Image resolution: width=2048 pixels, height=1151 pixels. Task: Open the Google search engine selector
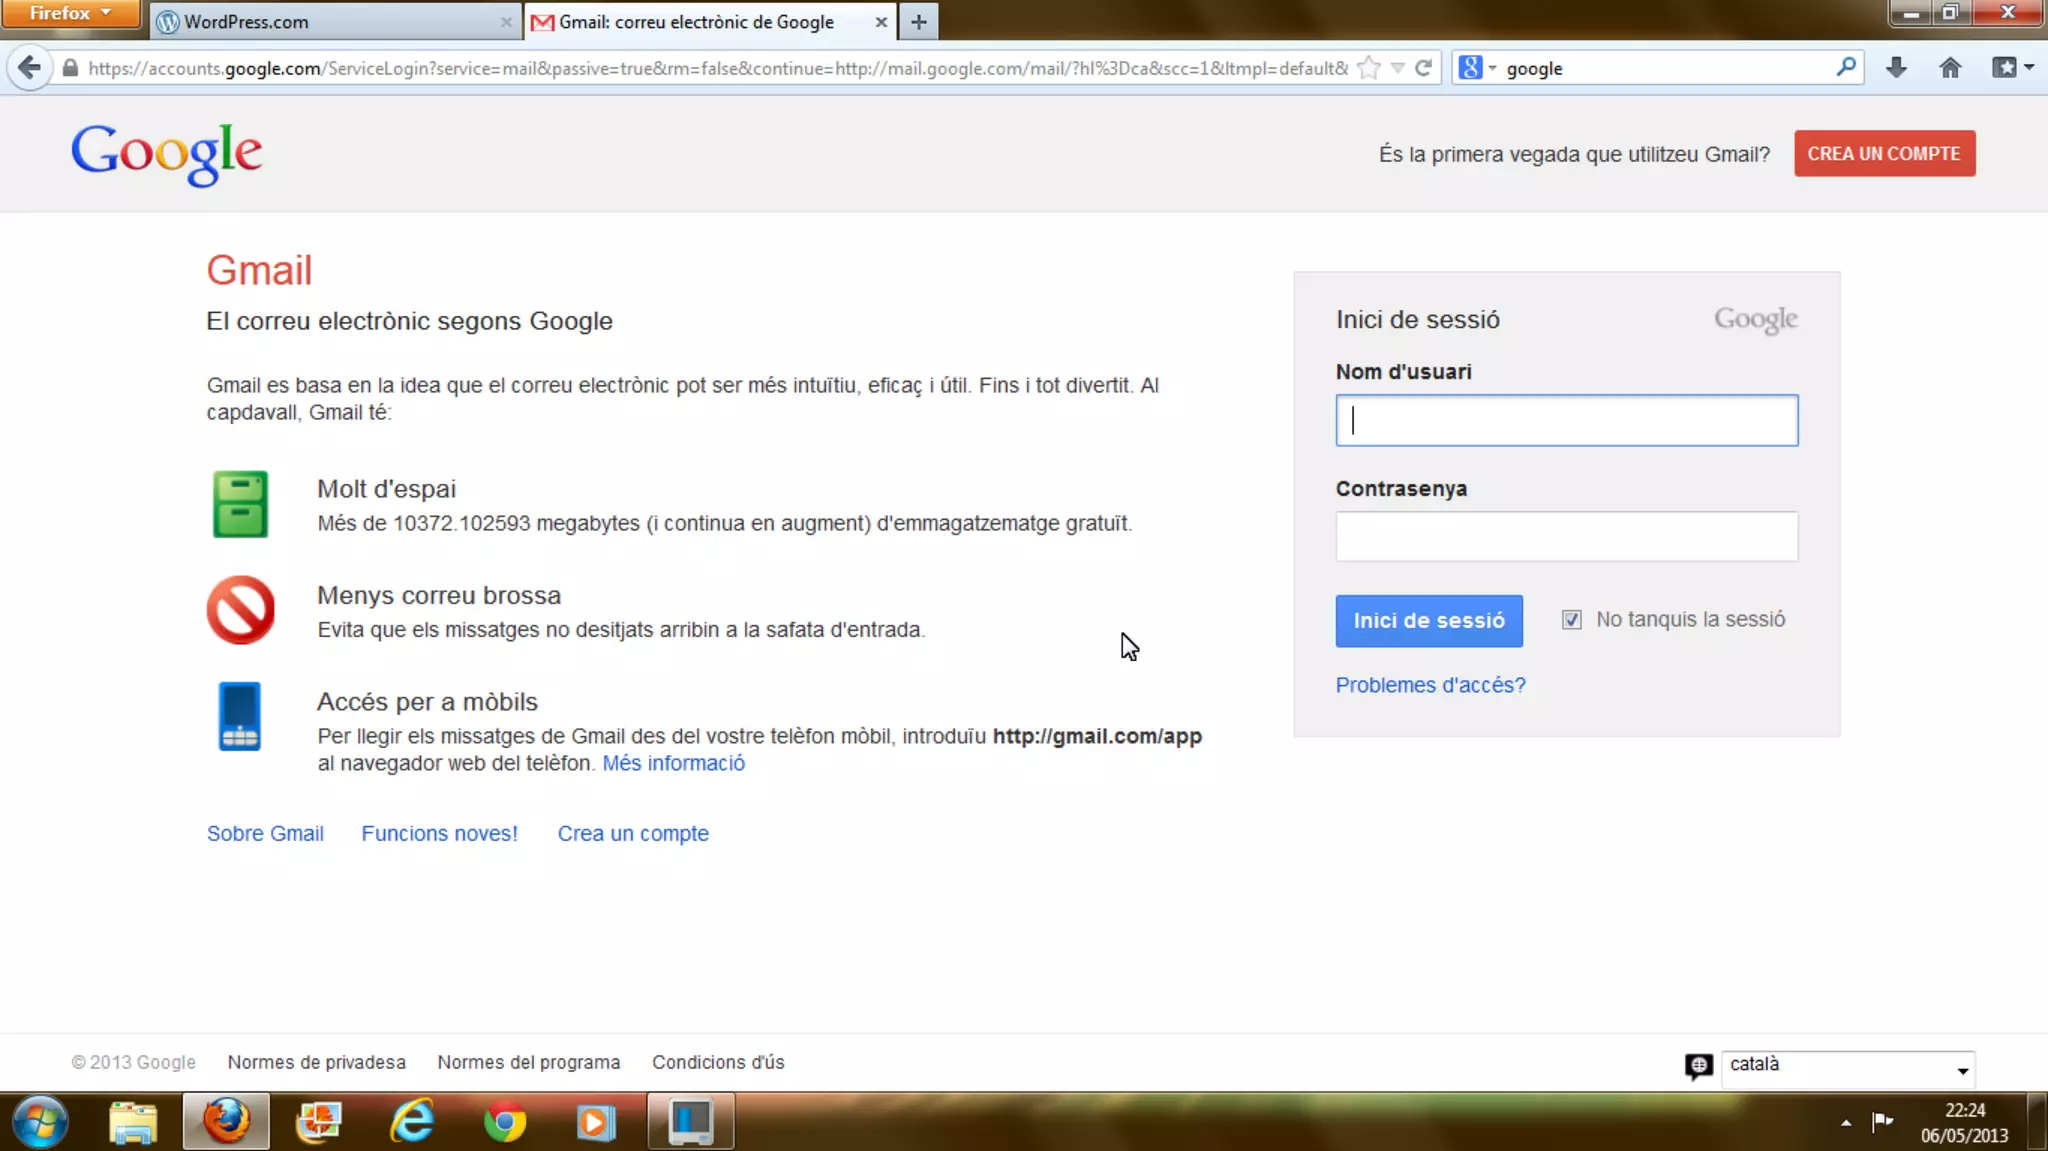click(x=1477, y=68)
